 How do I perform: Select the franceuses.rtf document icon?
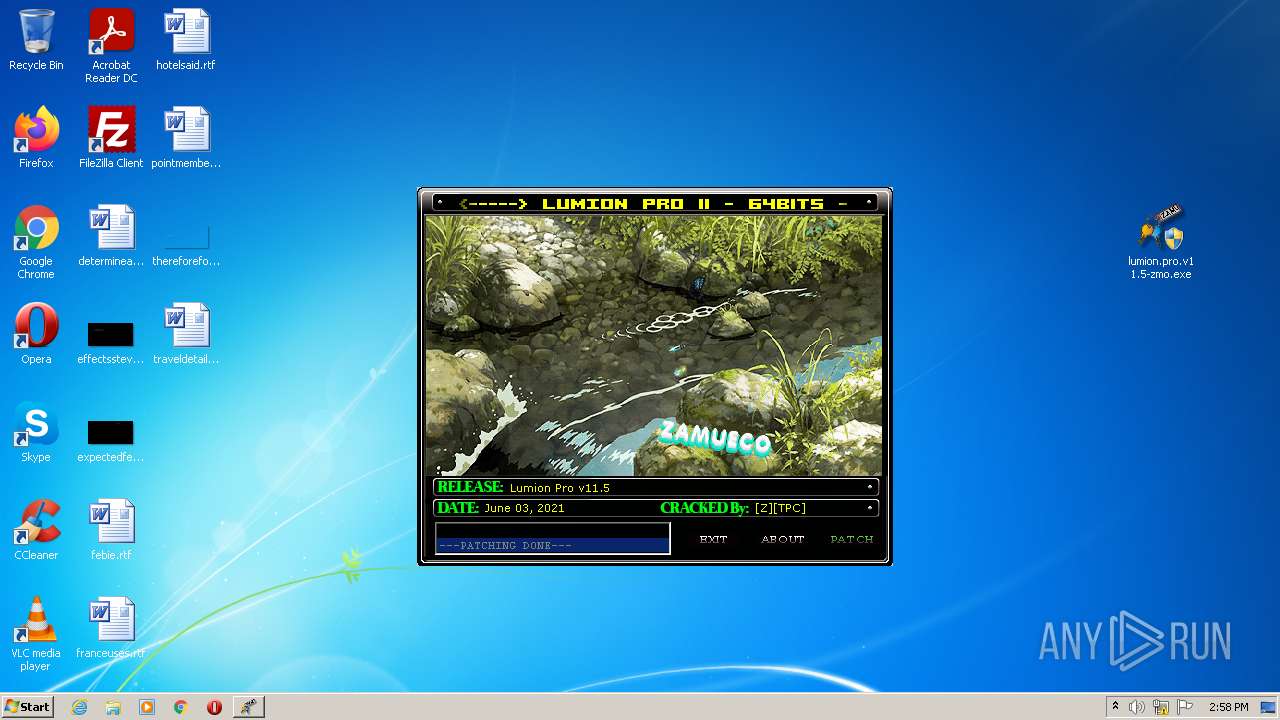point(111,629)
